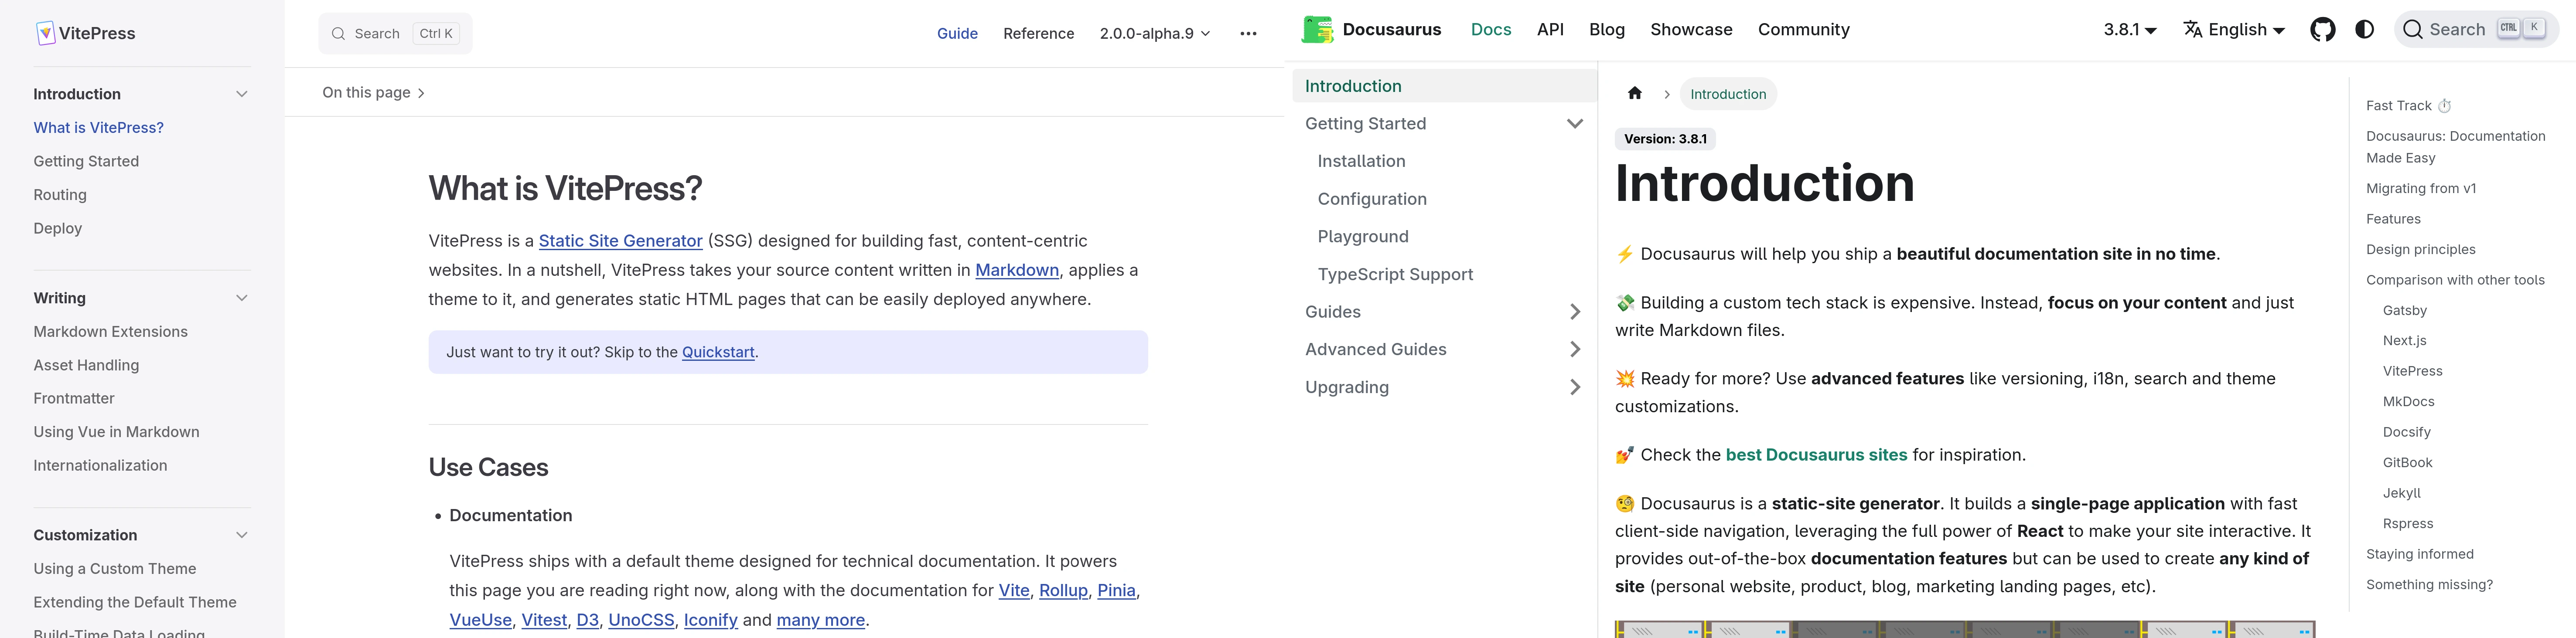Toggle dark mode with the contrast icon
The height and width of the screenshot is (638, 2576).
point(2364,29)
